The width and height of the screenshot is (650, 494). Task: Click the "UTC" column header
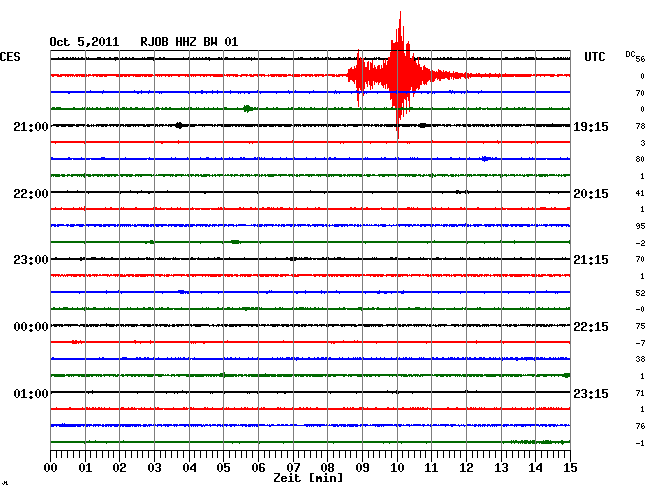click(x=594, y=57)
